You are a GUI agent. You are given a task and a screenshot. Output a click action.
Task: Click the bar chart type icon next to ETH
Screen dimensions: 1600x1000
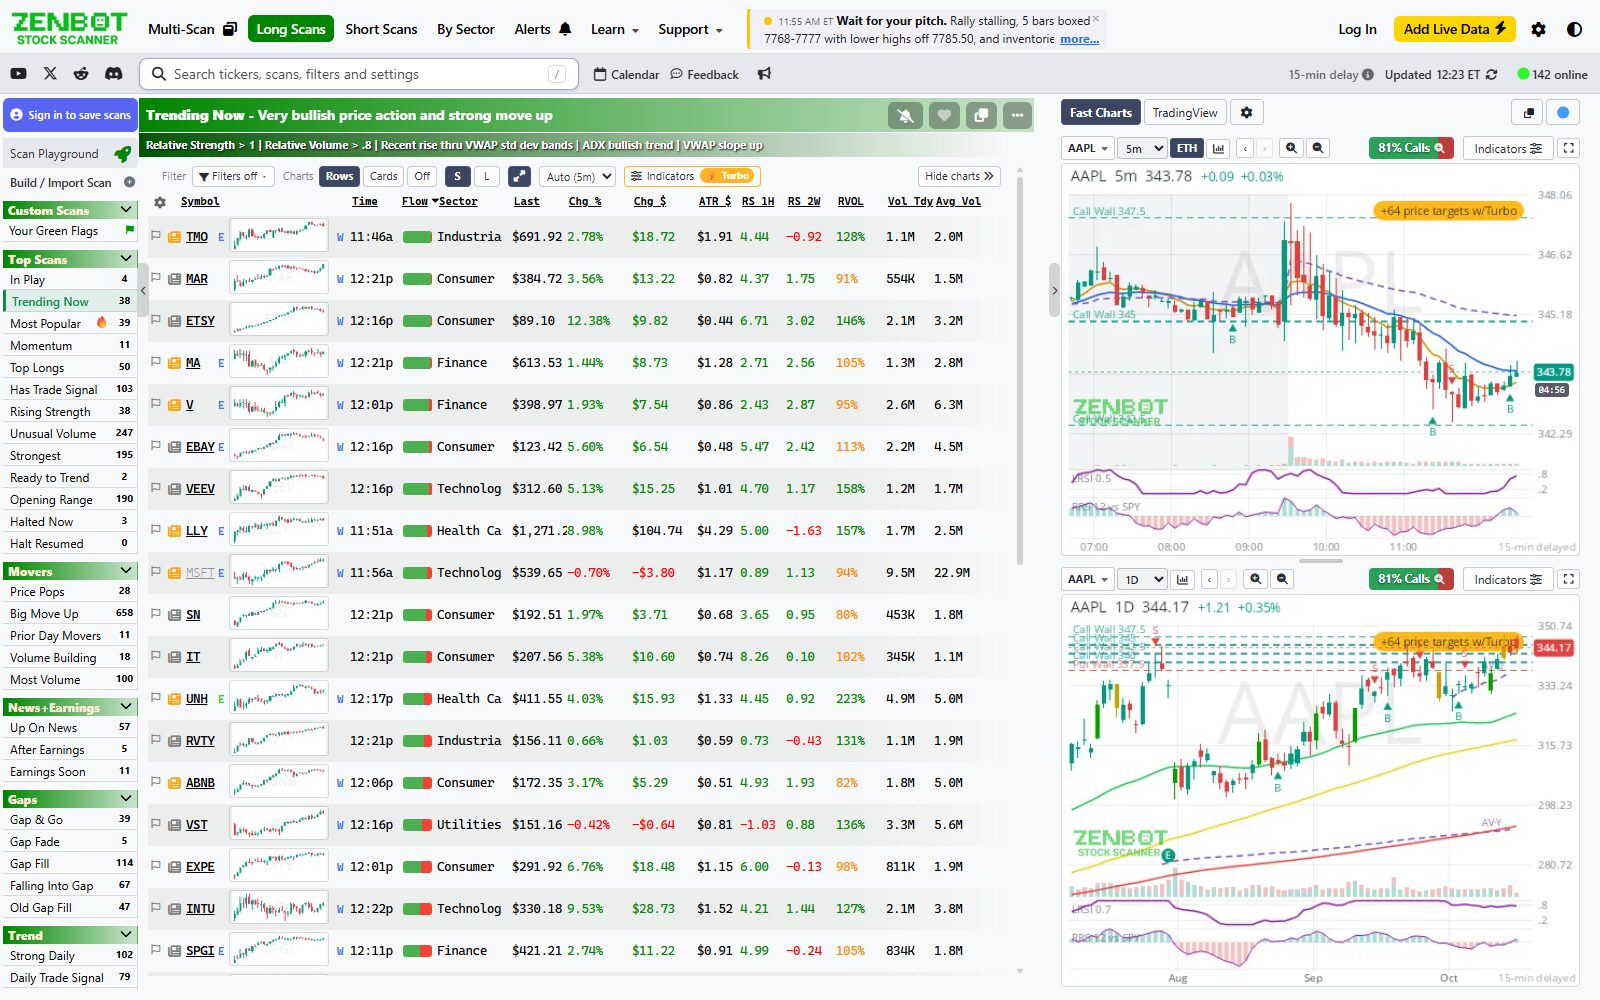point(1218,148)
